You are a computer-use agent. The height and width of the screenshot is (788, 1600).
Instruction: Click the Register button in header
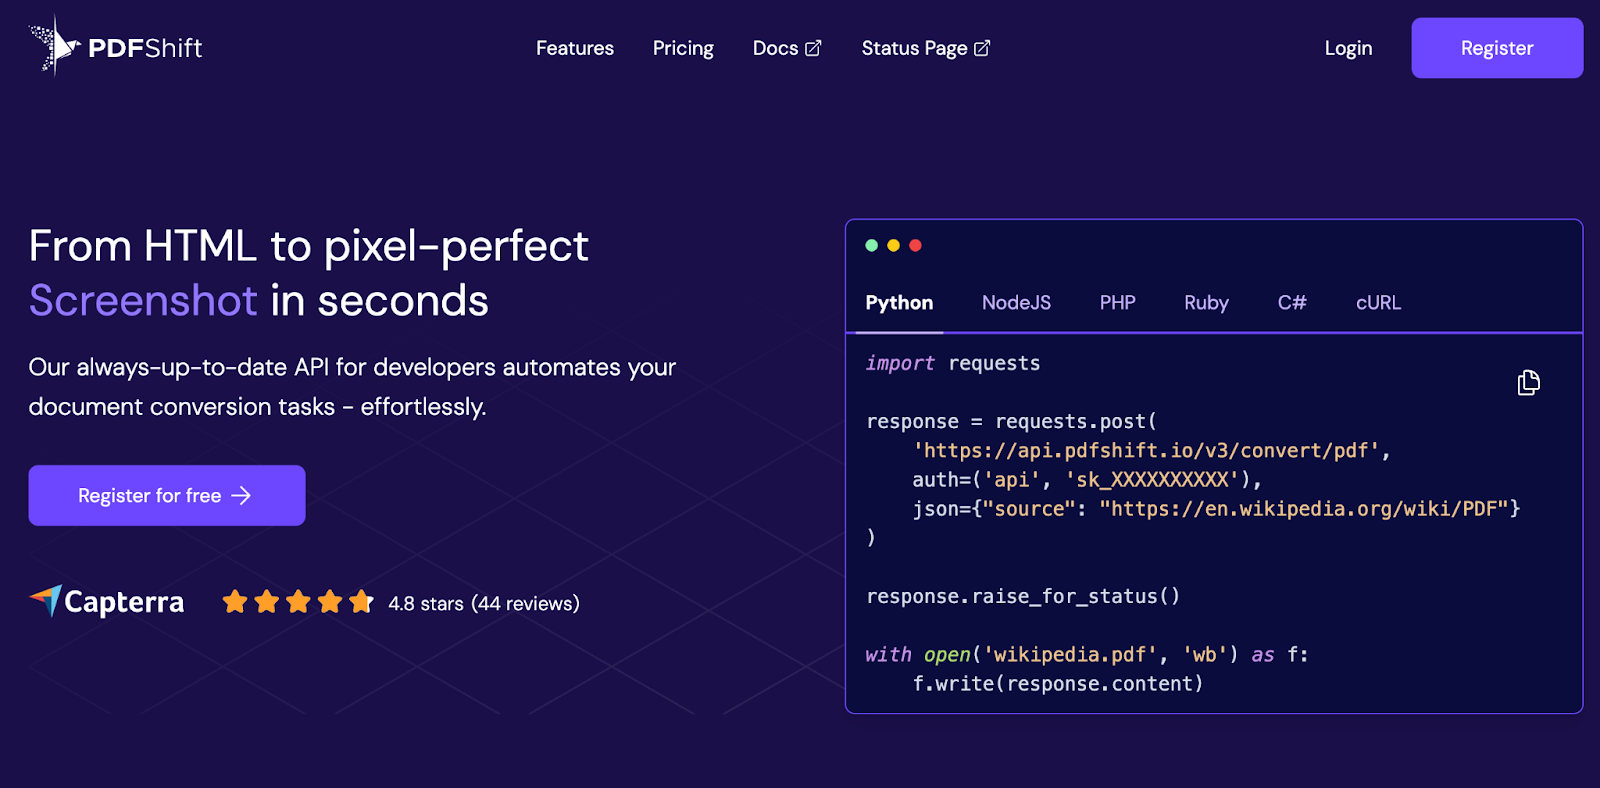pyautogui.click(x=1497, y=48)
